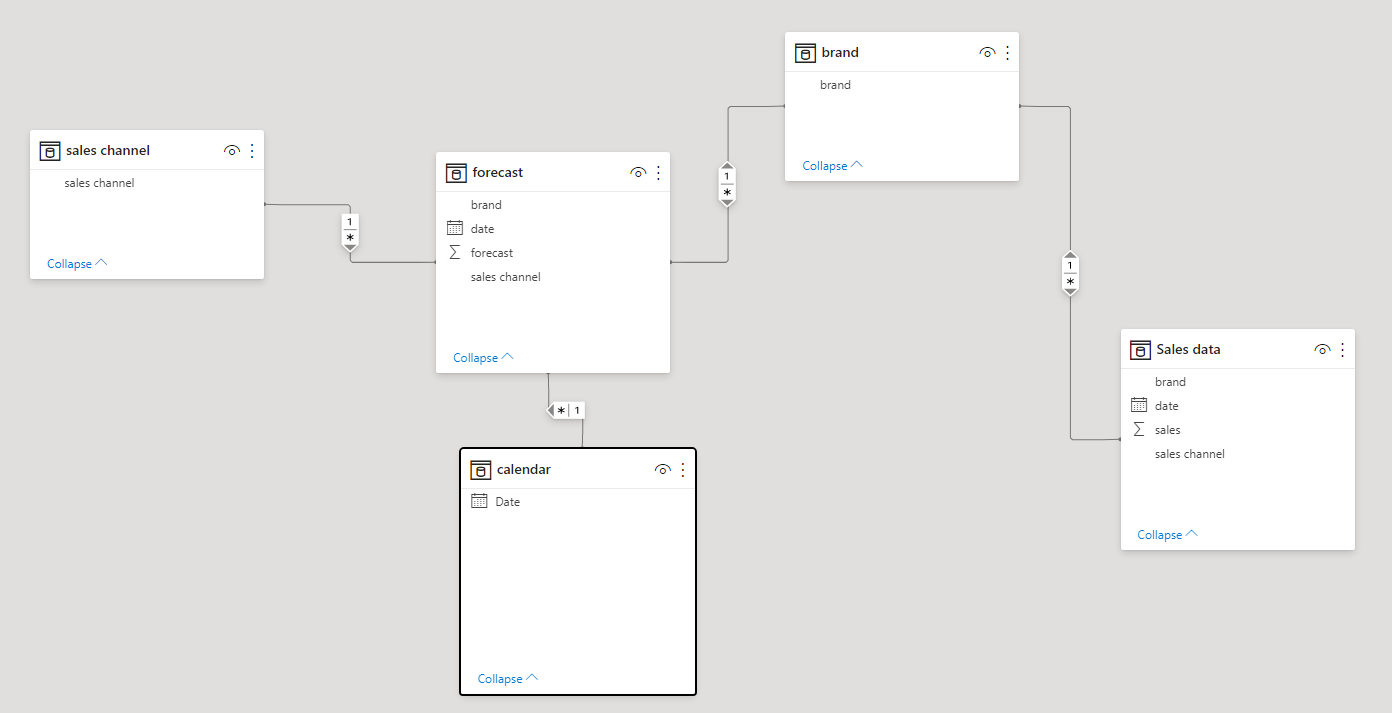Collapse the brand table card
The image size is (1392, 713).
pos(832,166)
